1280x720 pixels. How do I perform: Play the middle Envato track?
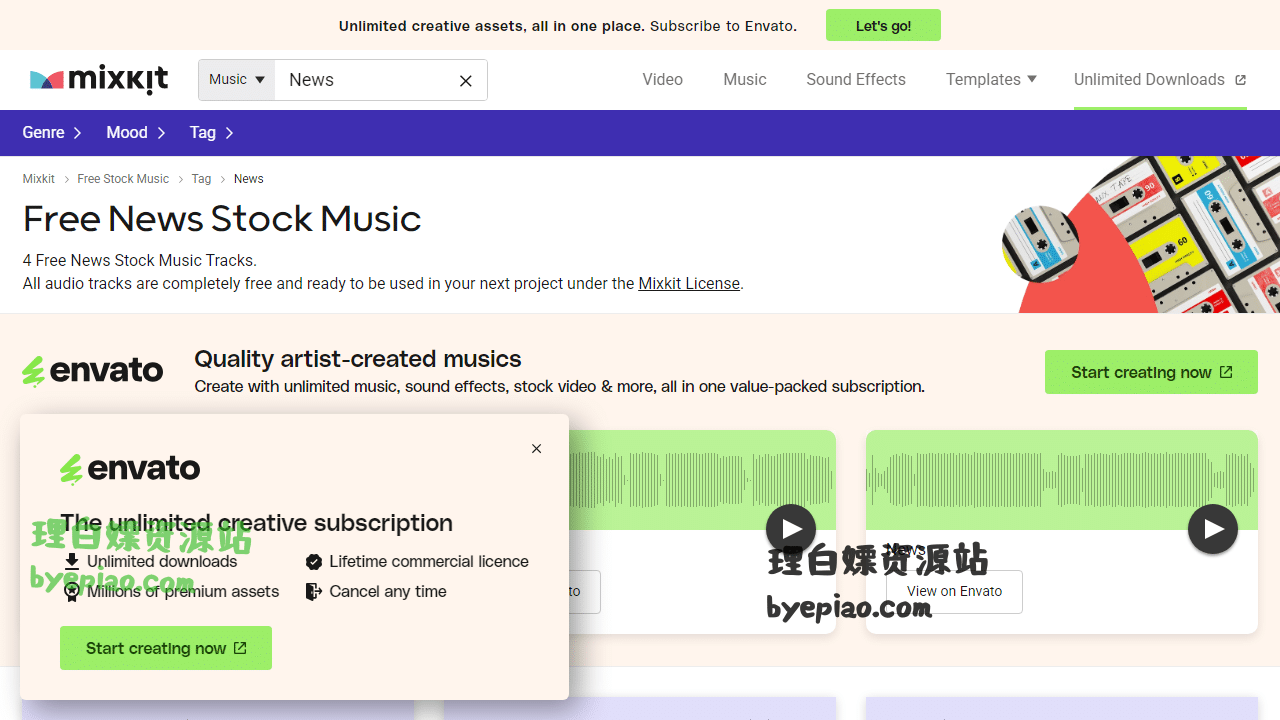791,529
